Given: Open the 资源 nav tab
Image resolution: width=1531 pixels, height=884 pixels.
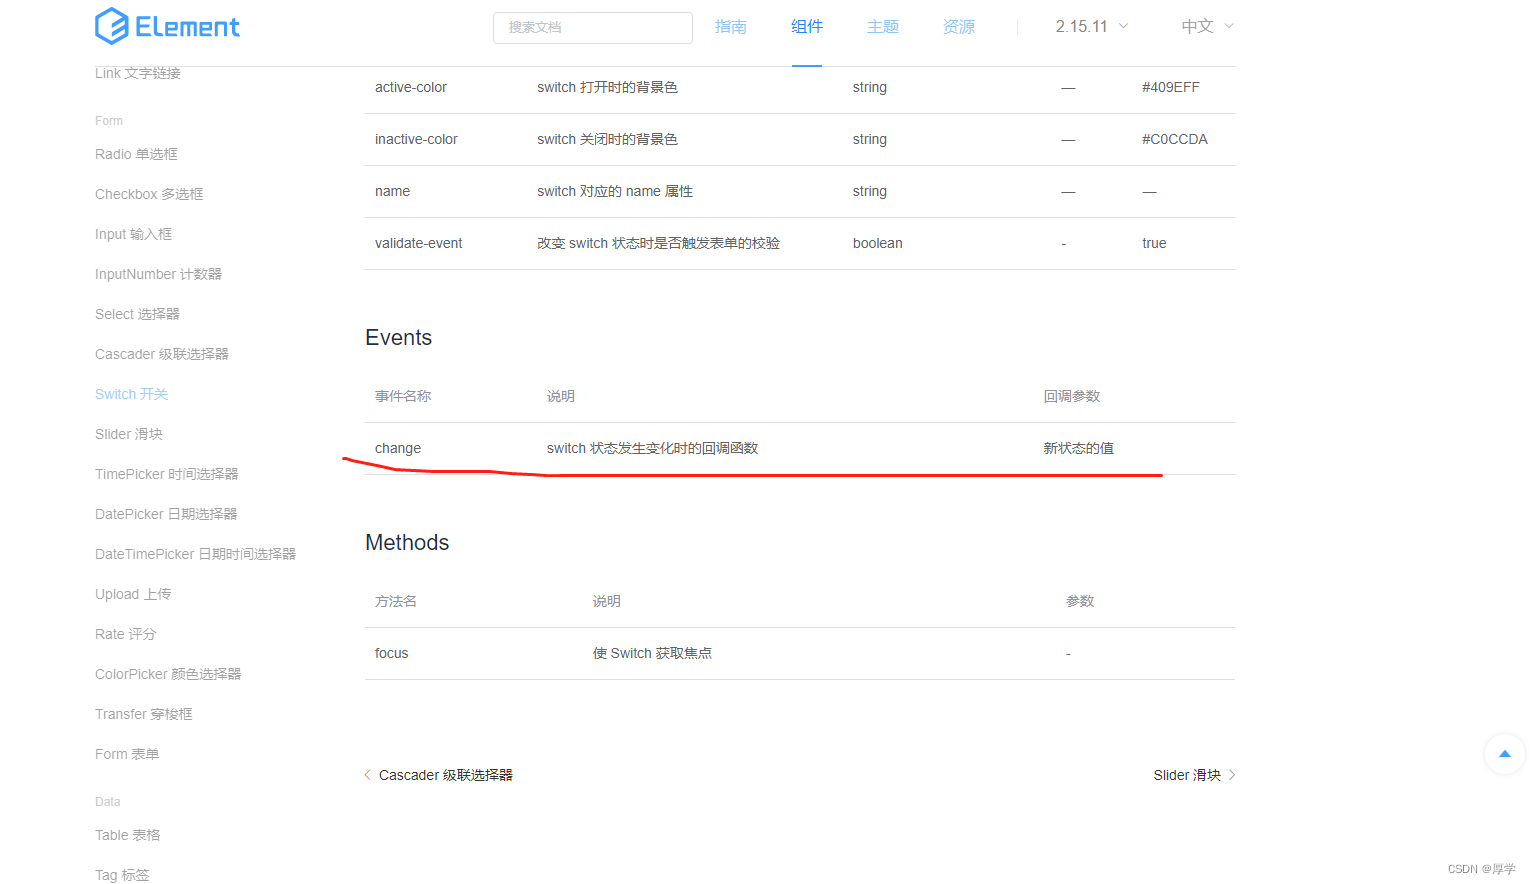Looking at the screenshot, I should pyautogui.click(x=959, y=26).
